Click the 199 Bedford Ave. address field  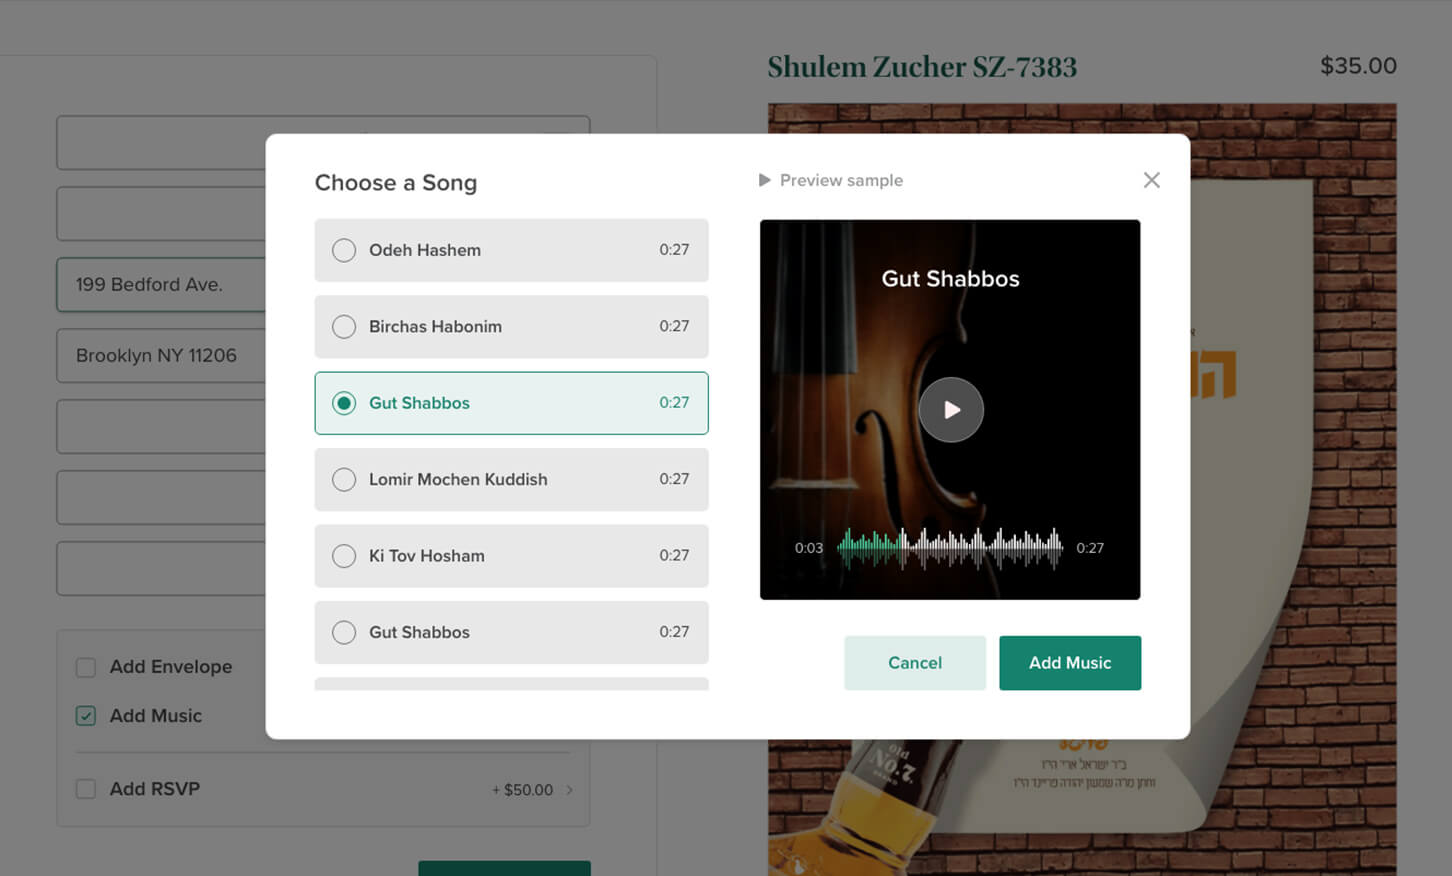(x=161, y=285)
